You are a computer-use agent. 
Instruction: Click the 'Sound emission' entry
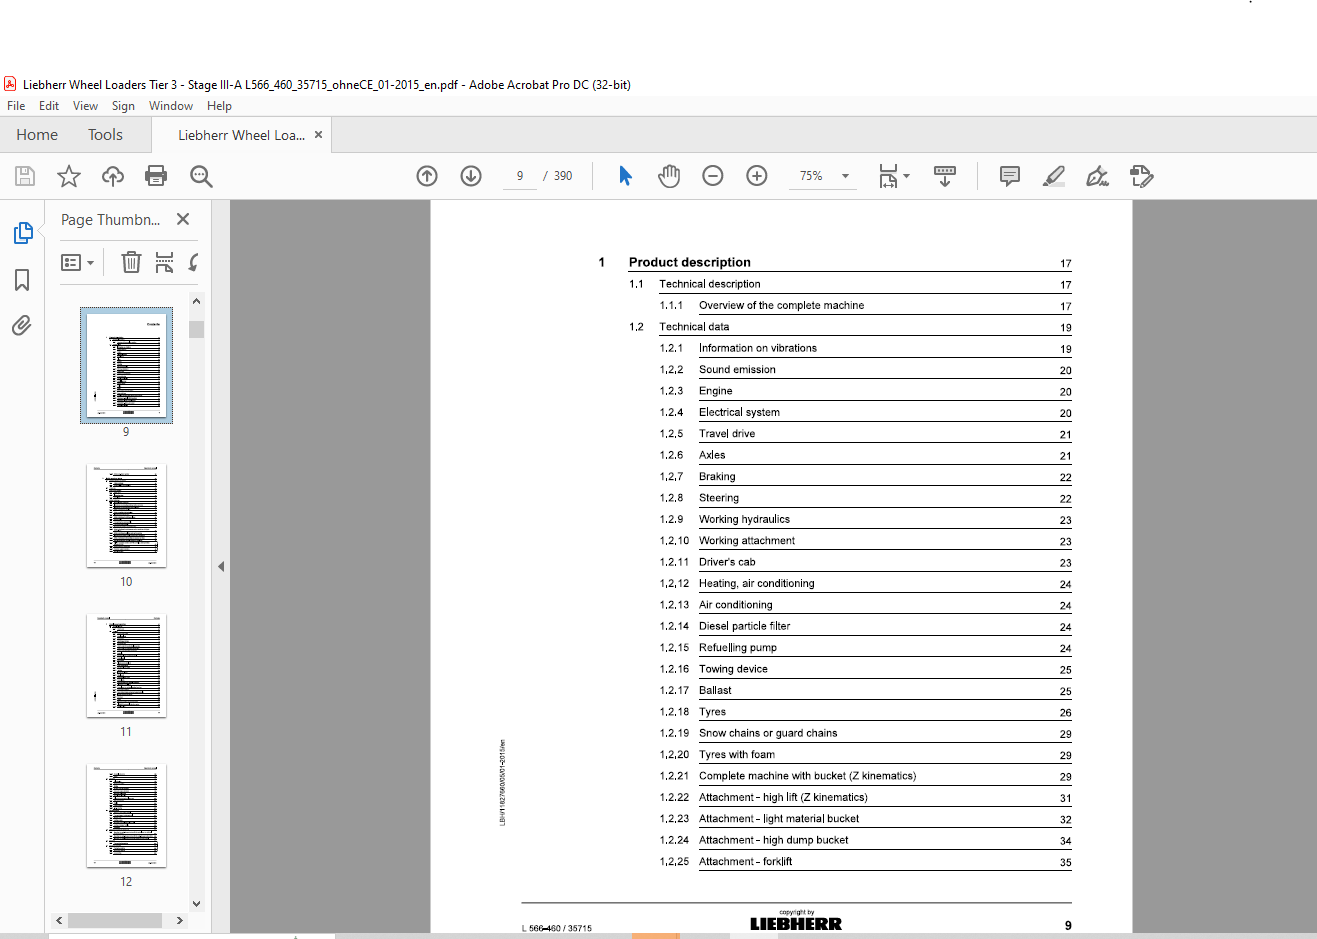pos(737,369)
